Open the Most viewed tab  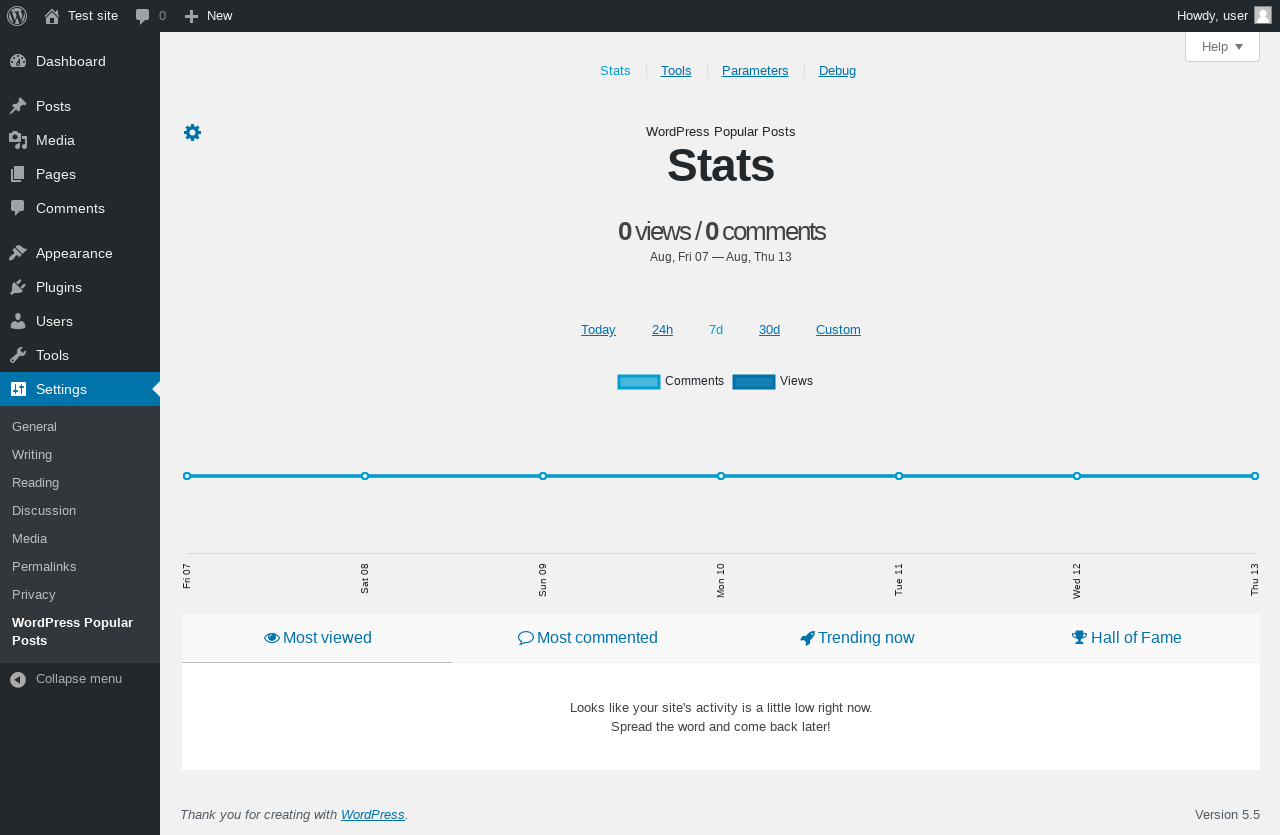click(x=317, y=638)
